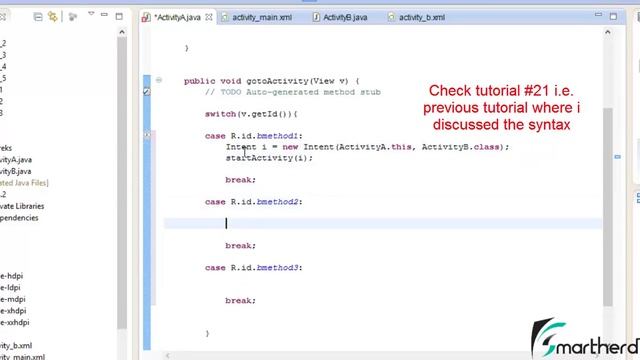Select the e-ldpi folder in explorer

coord(10,287)
